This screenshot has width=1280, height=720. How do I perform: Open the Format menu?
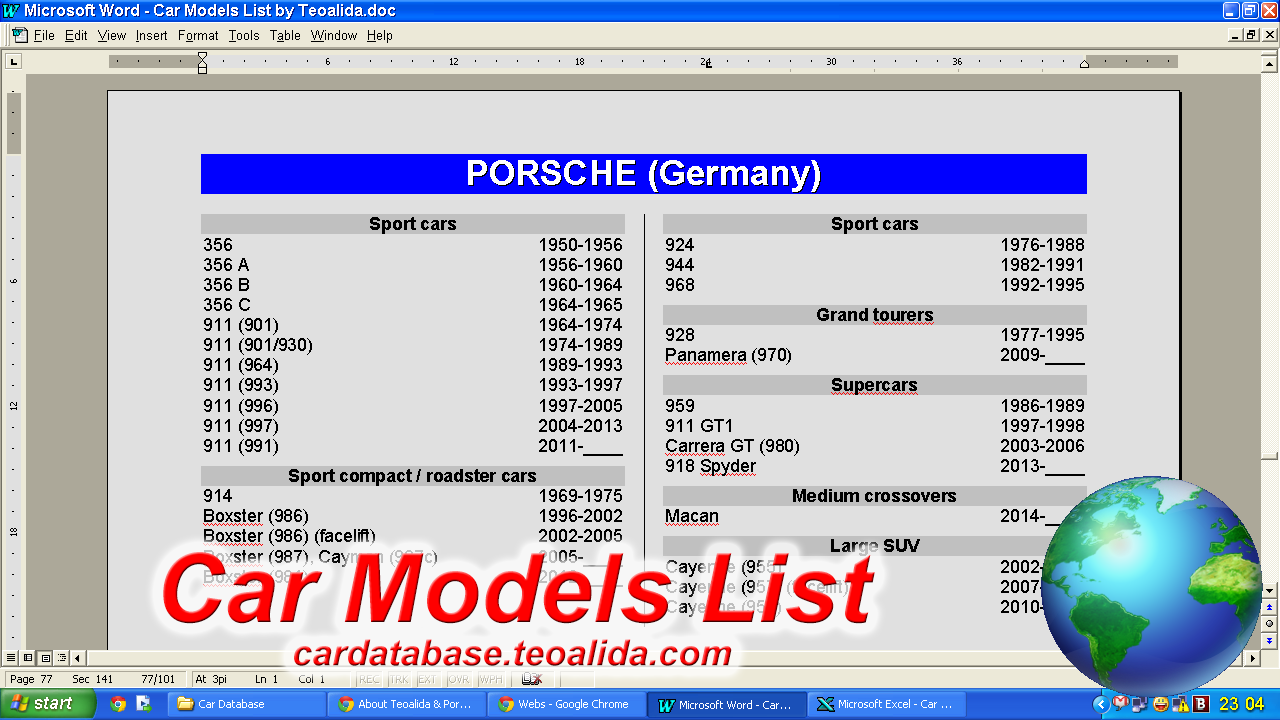pos(198,35)
